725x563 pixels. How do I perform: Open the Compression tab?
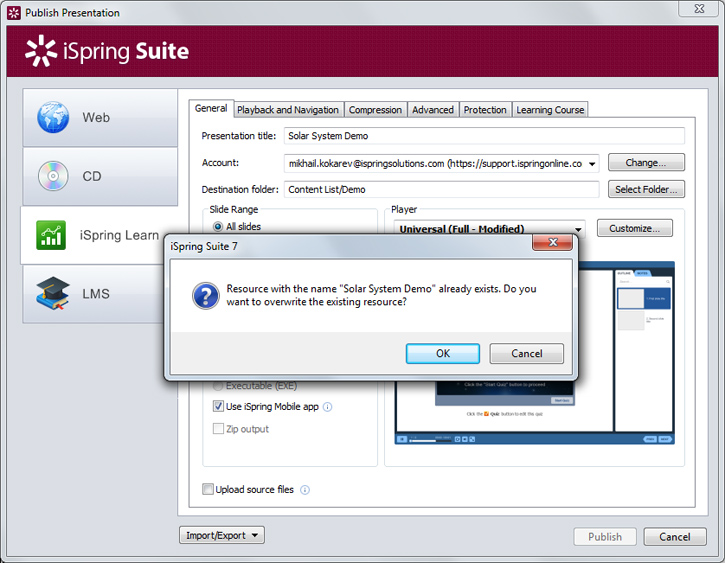tap(375, 110)
